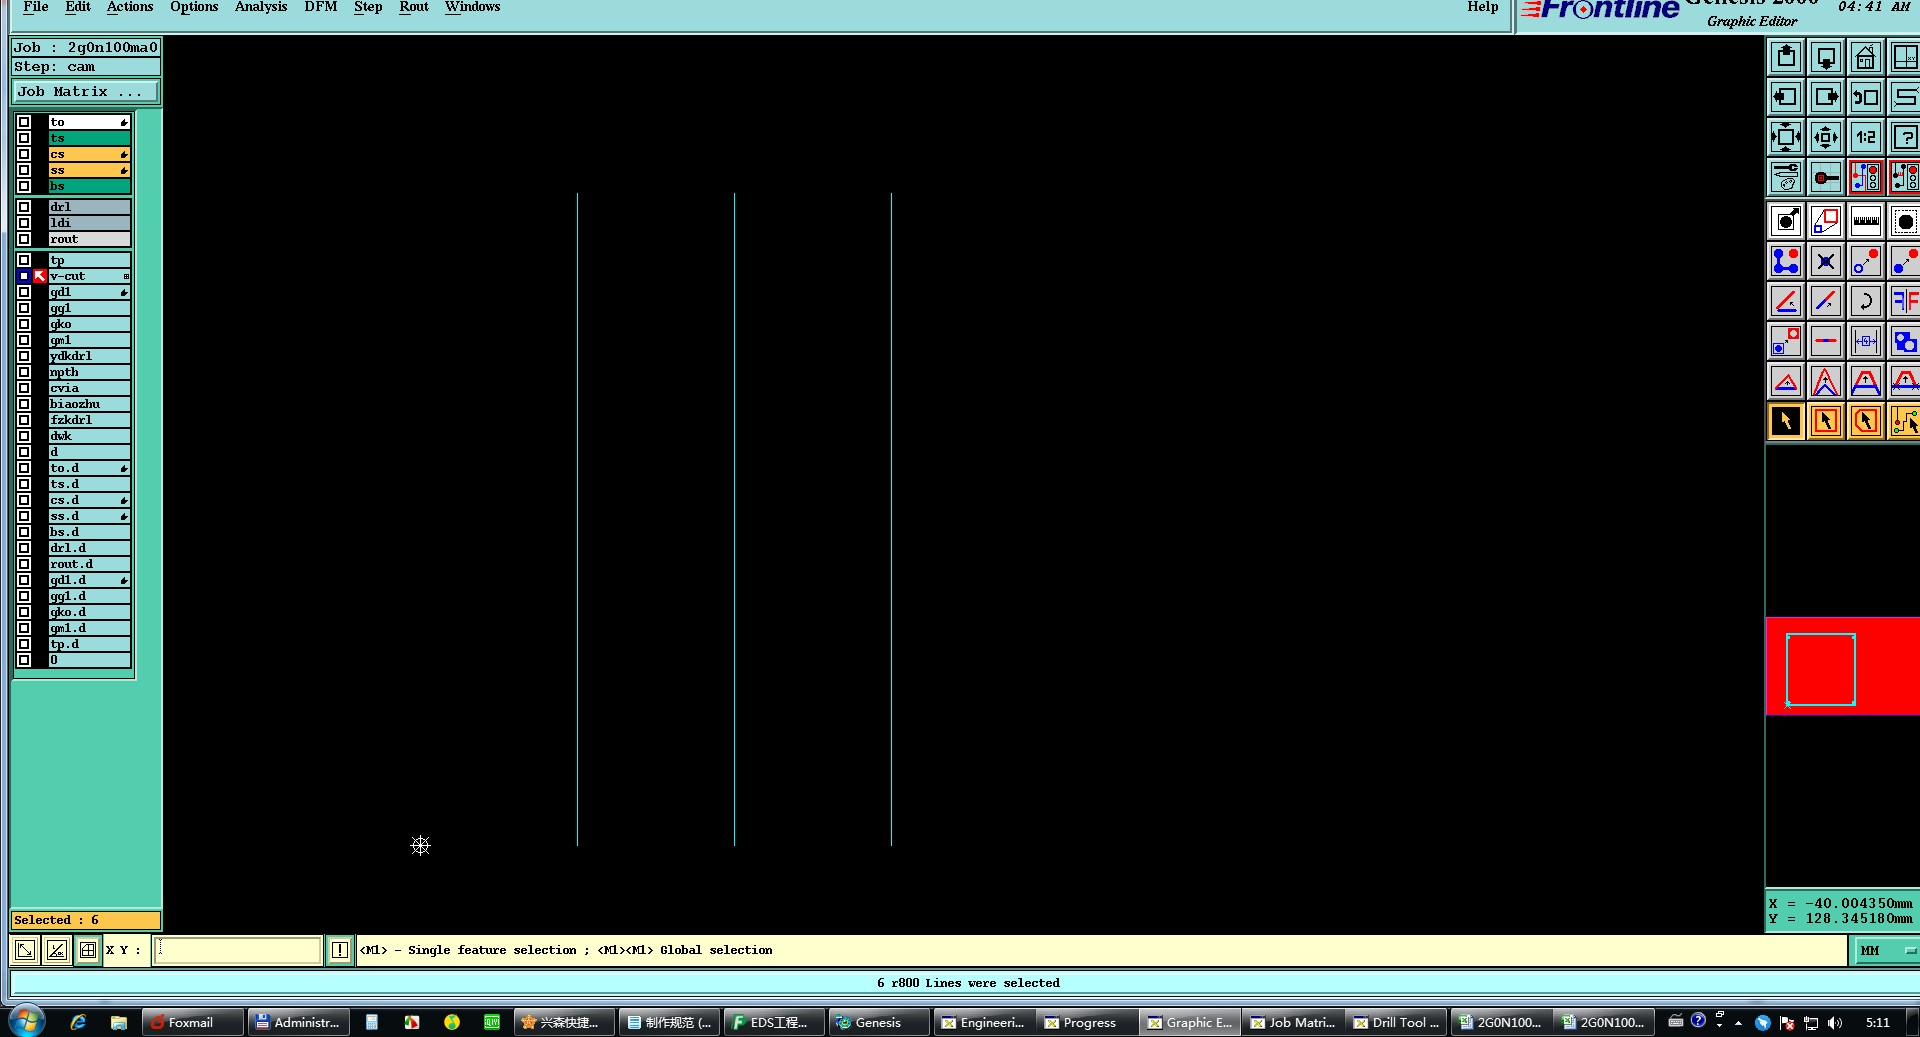Image resolution: width=1920 pixels, height=1037 pixels.
Task: Open the wrench and palette settings icon
Action: [x=1786, y=178]
